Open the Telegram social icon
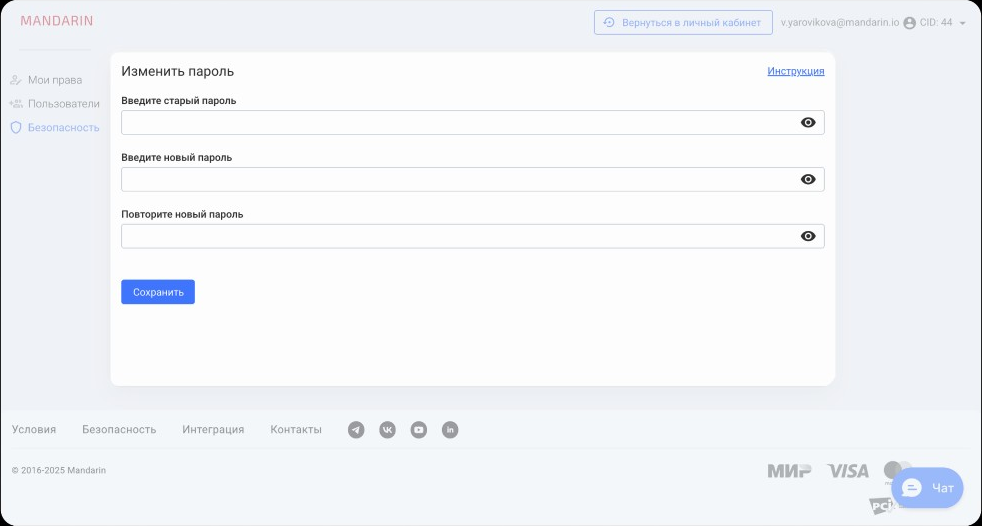The width and height of the screenshot is (982, 526). pyautogui.click(x=356, y=430)
